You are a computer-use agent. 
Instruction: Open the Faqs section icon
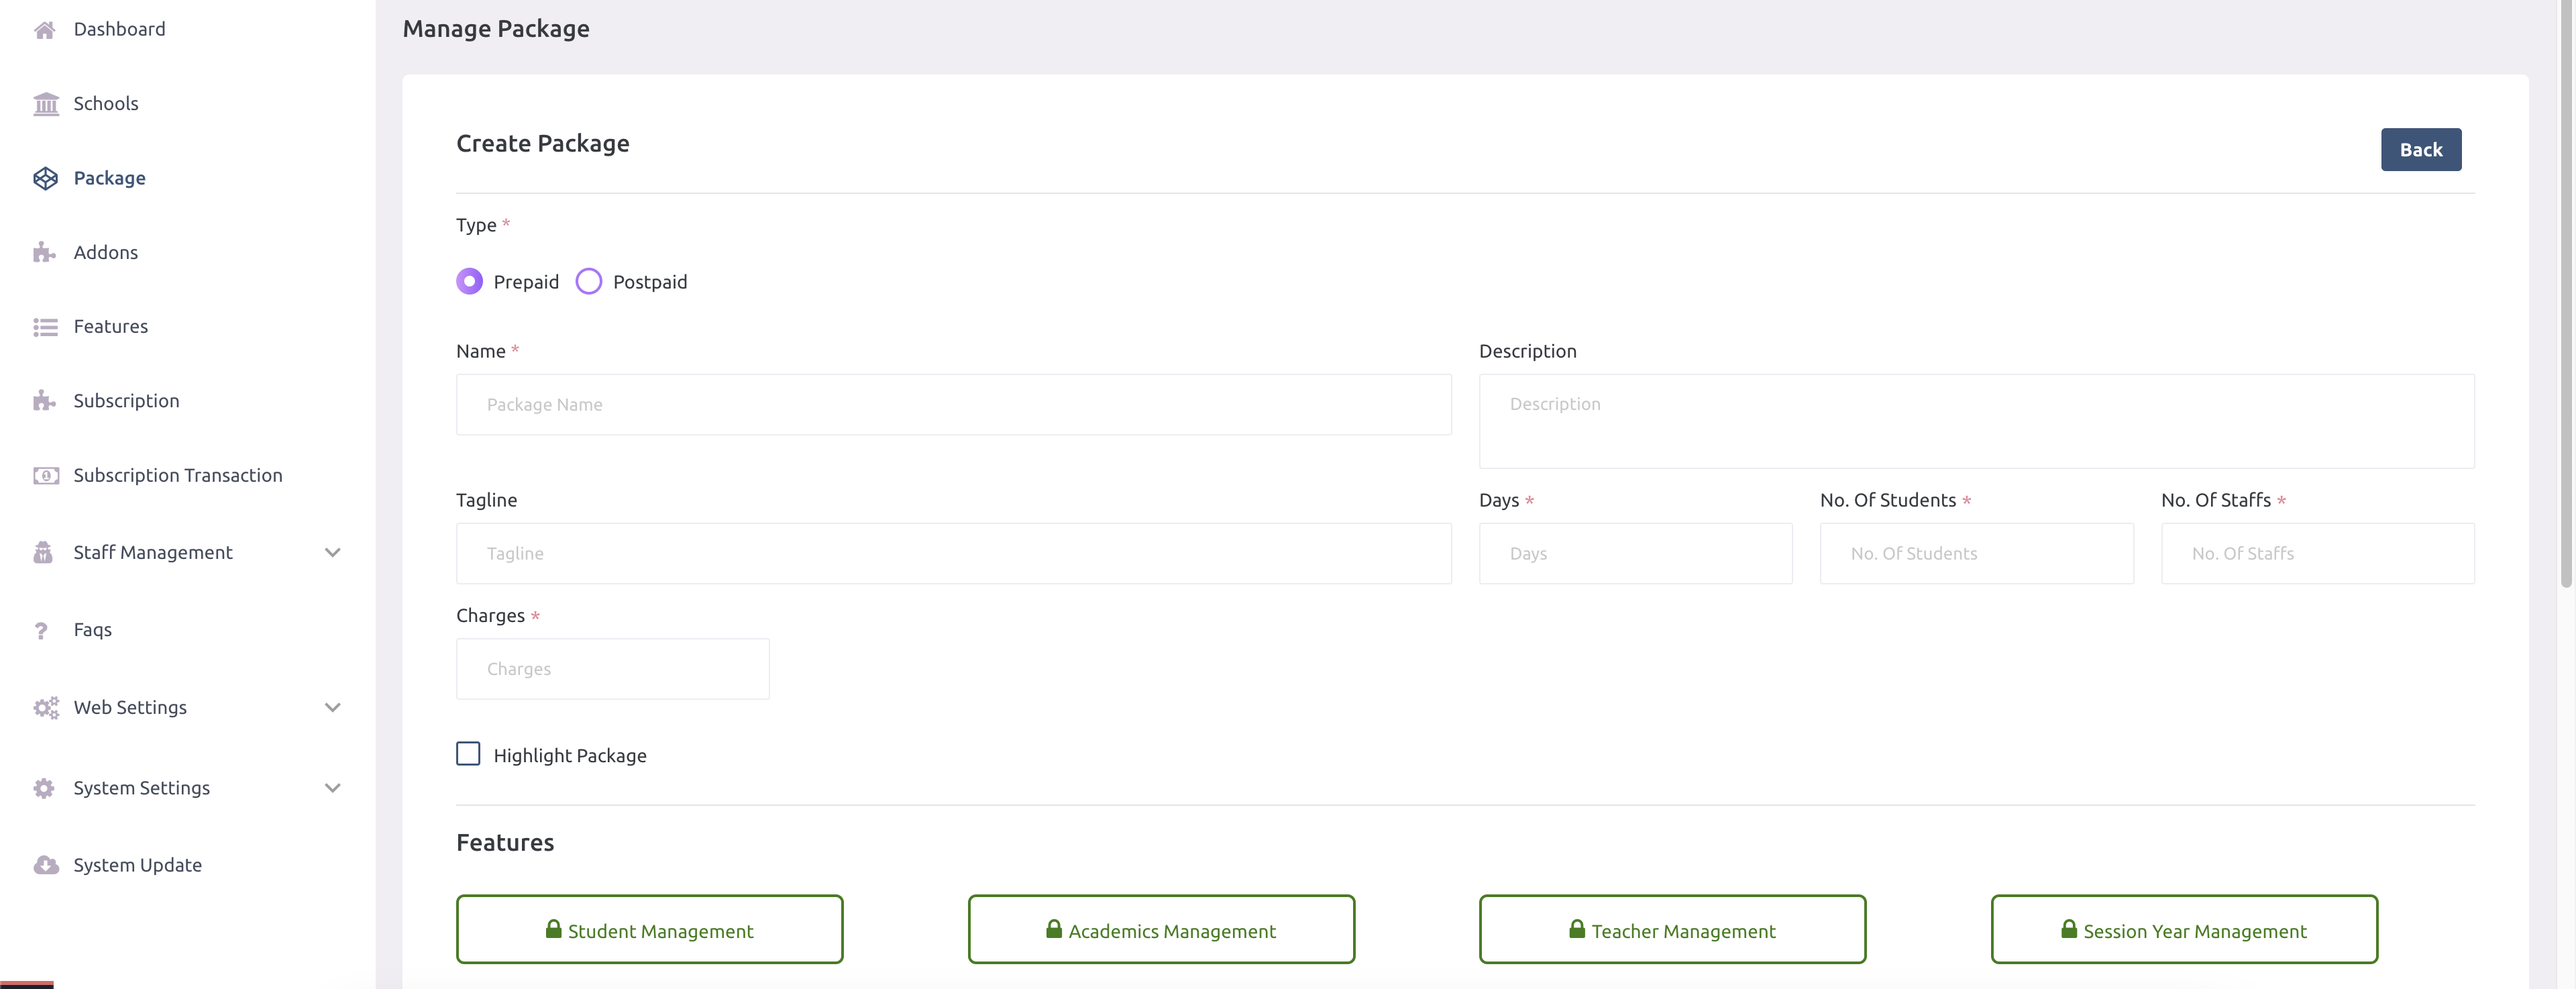[42, 630]
